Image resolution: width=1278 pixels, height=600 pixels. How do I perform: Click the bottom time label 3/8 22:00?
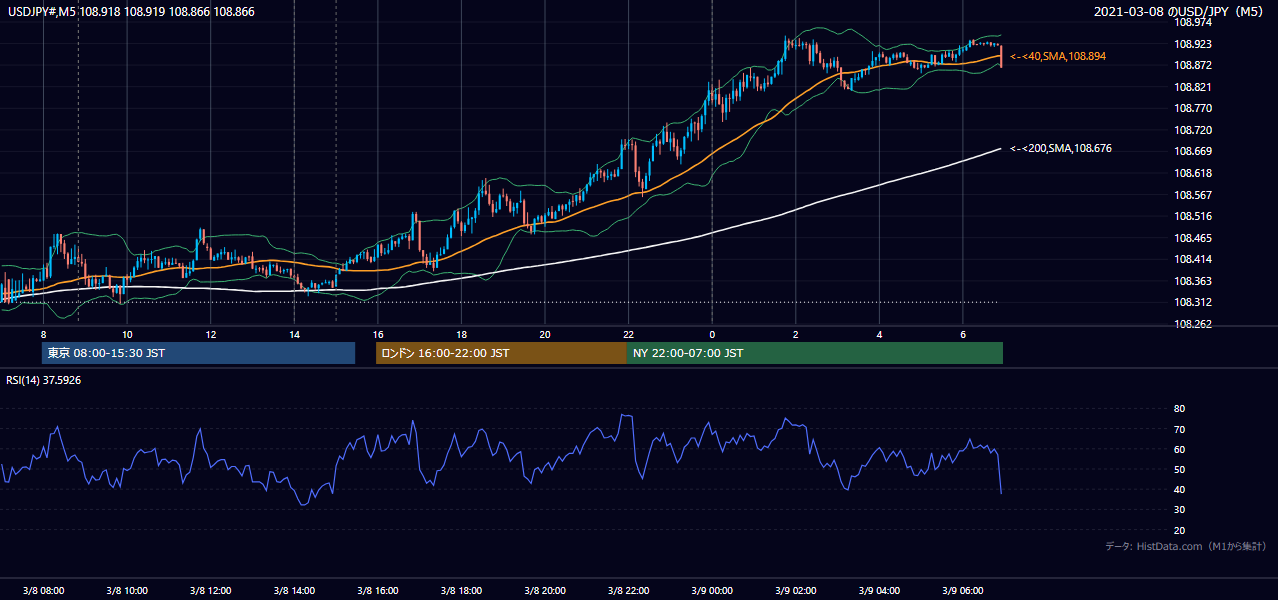[628, 591]
